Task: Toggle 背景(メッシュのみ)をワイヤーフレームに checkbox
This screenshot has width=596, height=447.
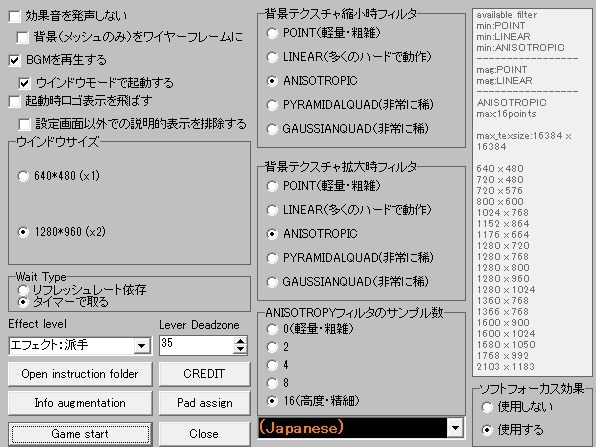Action: 23,37
